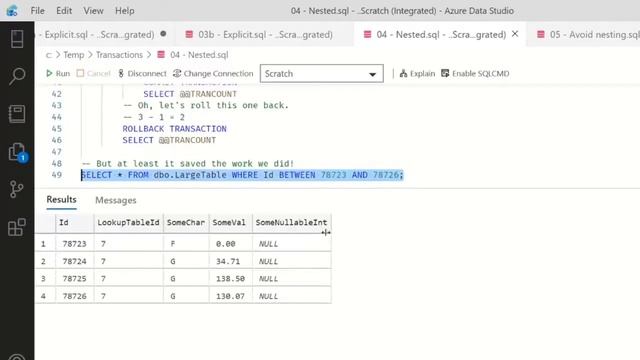This screenshot has width=640, height=360.
Task: Select SomeChar cell F in row 1
Action: [x=186, y=244]
